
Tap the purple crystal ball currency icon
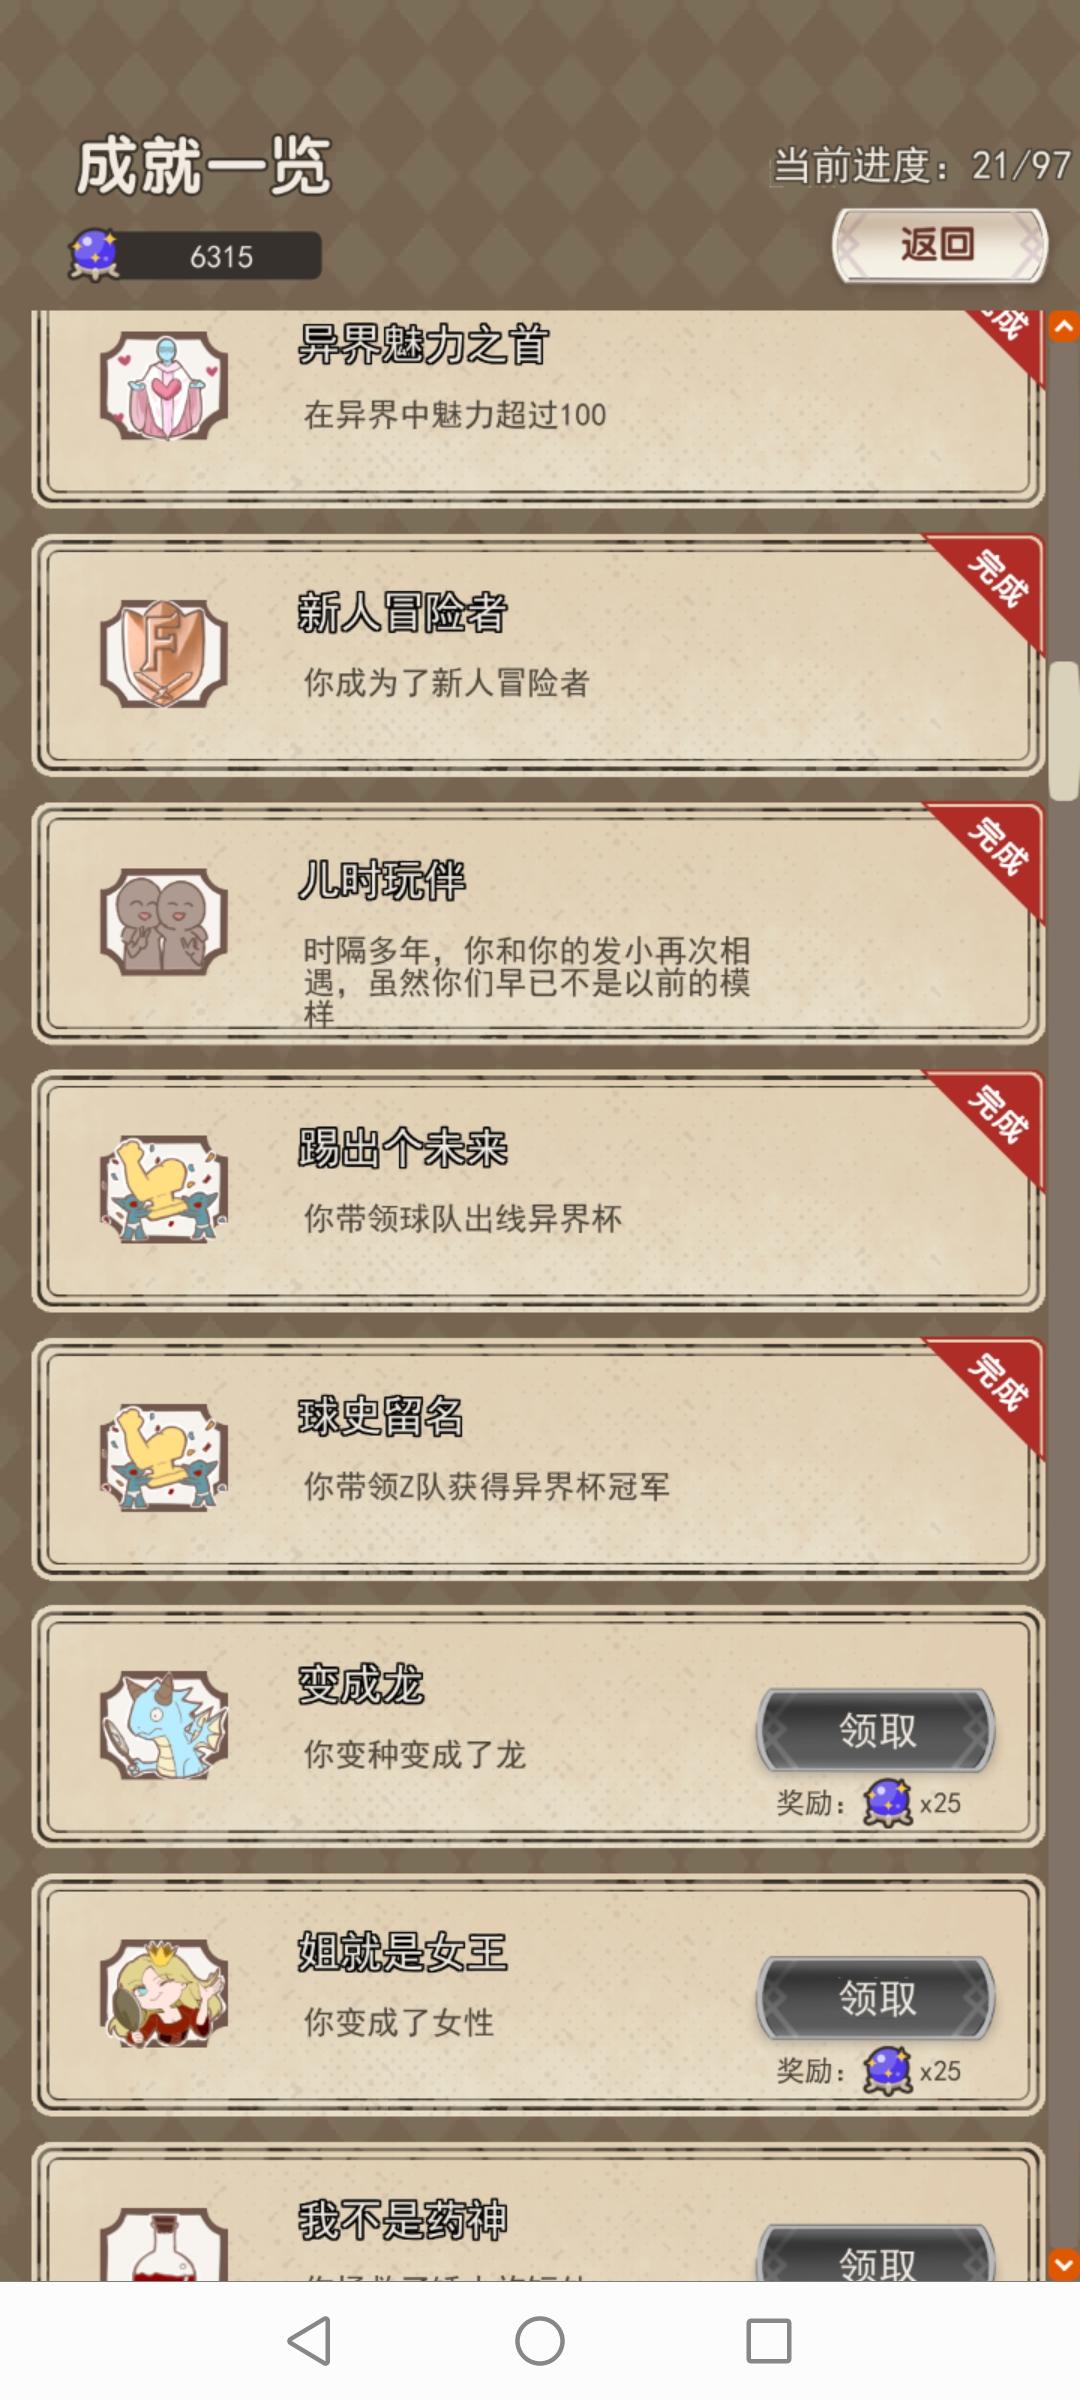pyautogui.click(x=94, y=256)
